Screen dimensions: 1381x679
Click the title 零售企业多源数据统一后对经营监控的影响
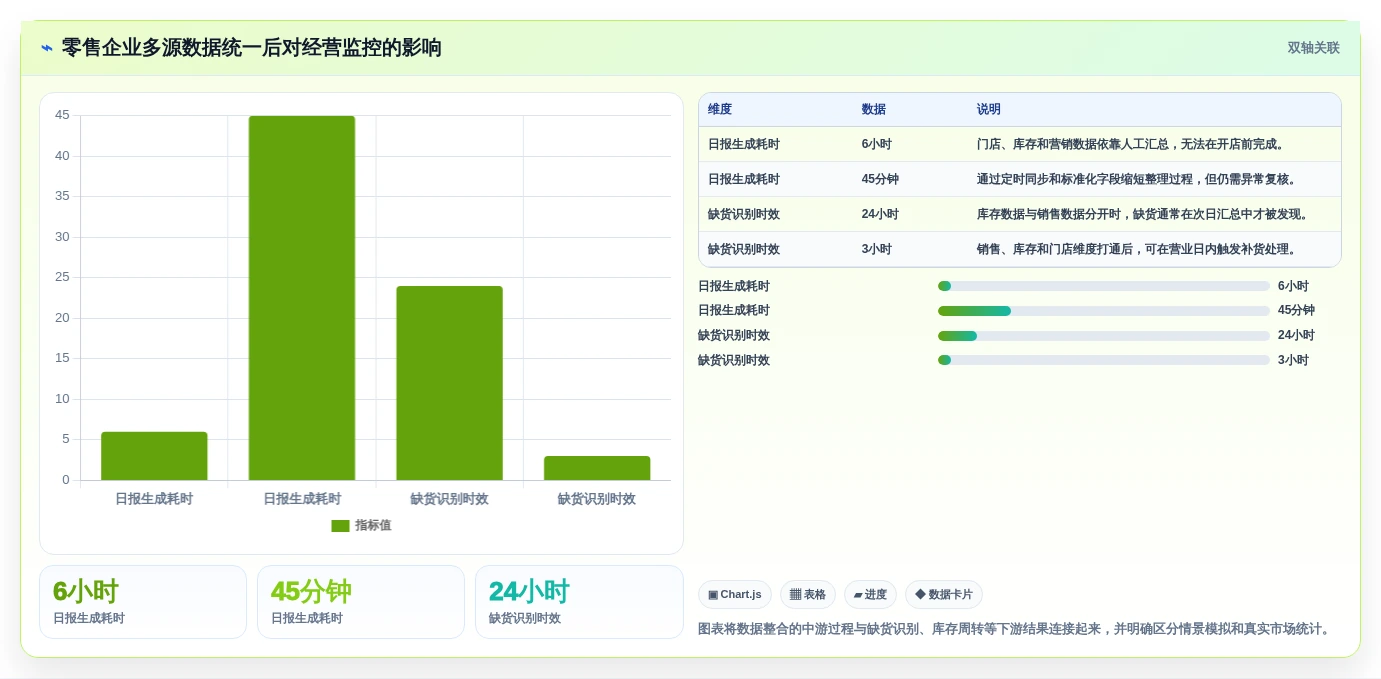click(x=252, y=48)
